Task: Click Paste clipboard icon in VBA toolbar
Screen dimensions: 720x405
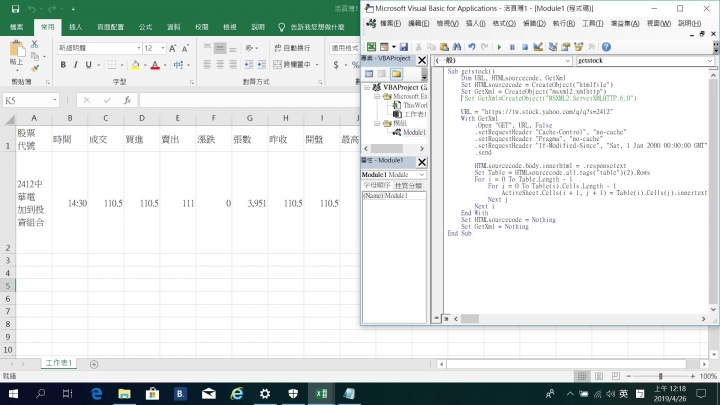Action: 444,47
